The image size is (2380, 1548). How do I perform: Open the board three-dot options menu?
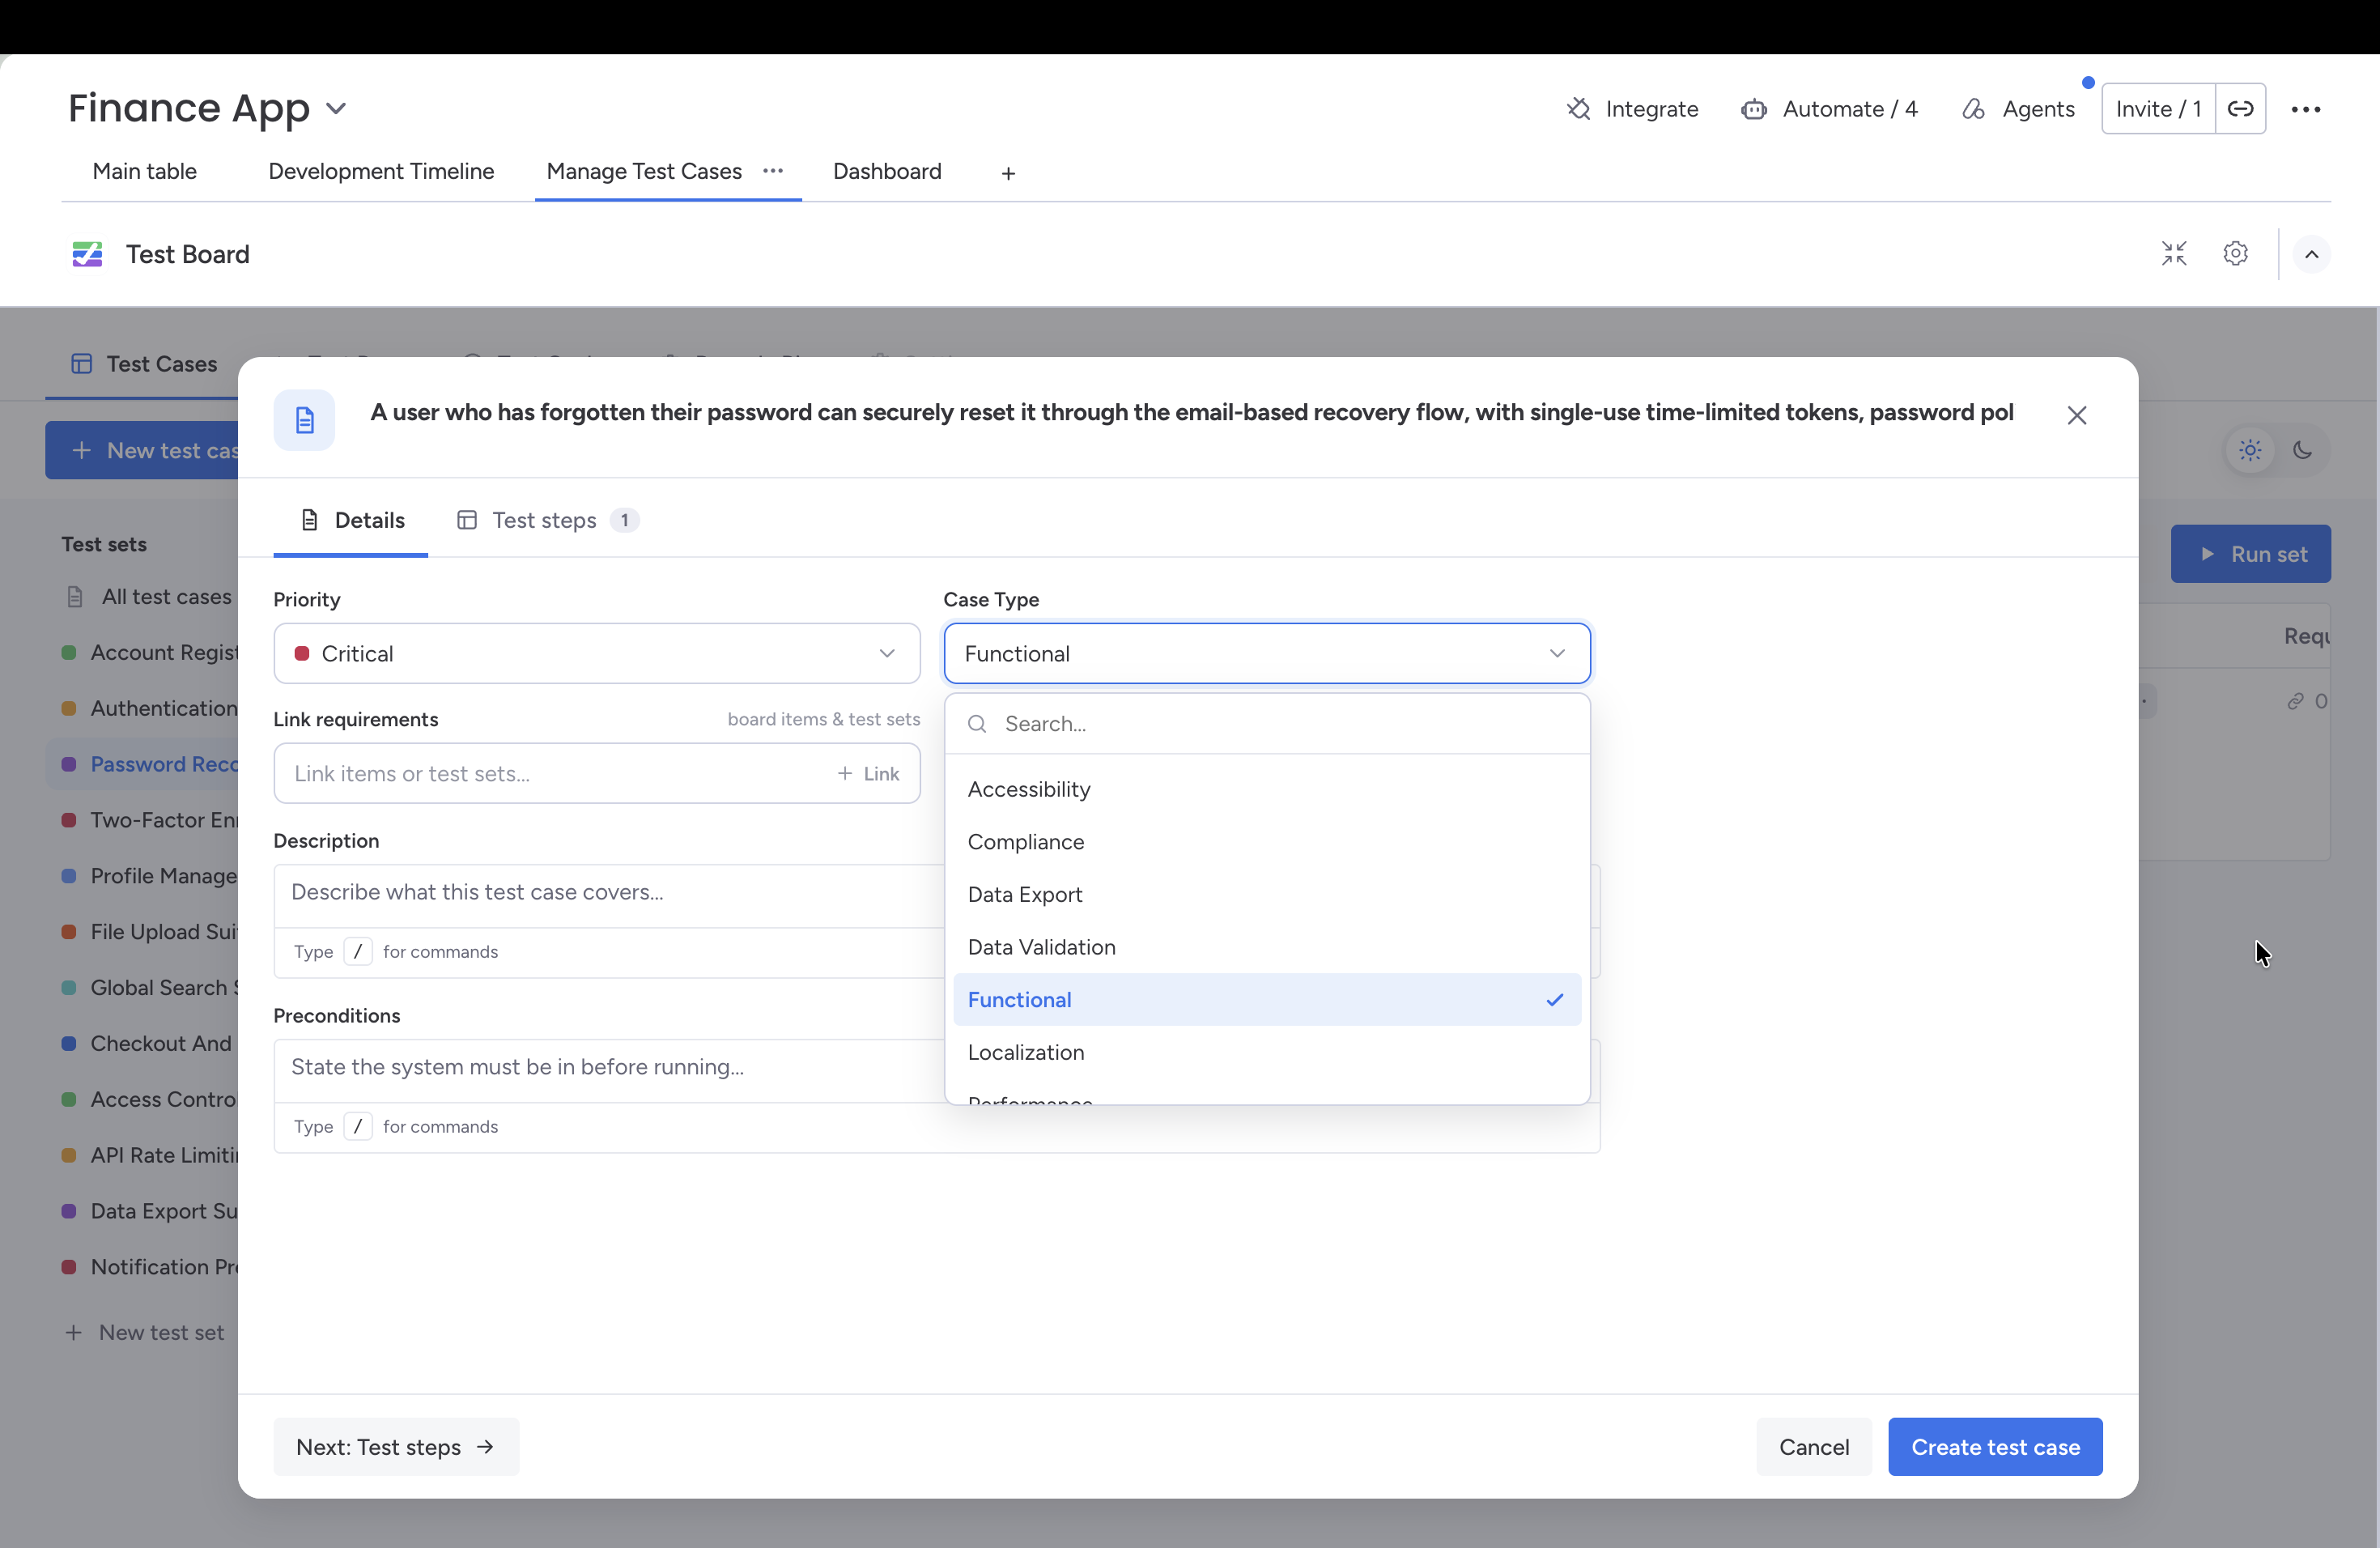[2306, 109]
